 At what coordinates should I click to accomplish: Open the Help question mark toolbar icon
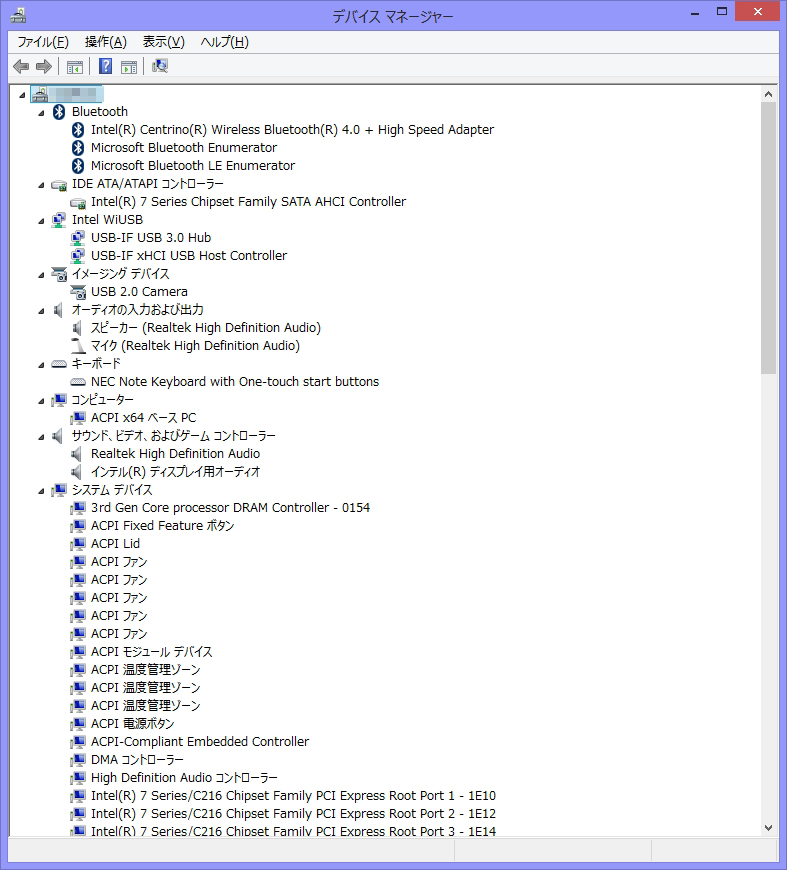pyautogui.click(x=105, y=67)
